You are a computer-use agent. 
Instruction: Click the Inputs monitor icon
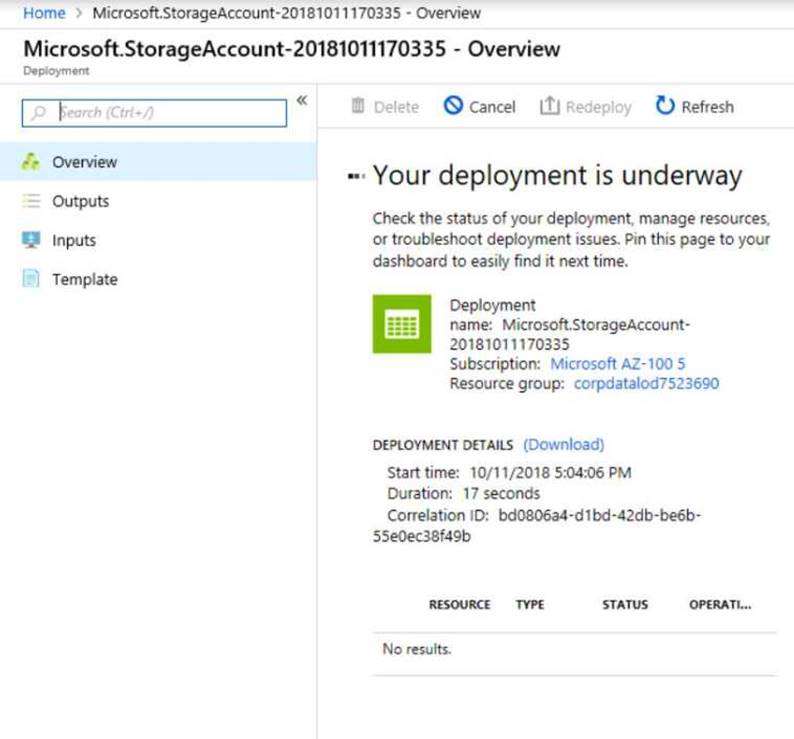(x=31, y=240)
